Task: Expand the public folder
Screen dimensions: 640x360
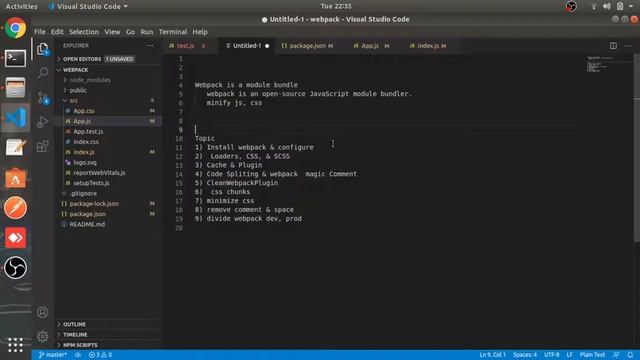Action: 78,90
